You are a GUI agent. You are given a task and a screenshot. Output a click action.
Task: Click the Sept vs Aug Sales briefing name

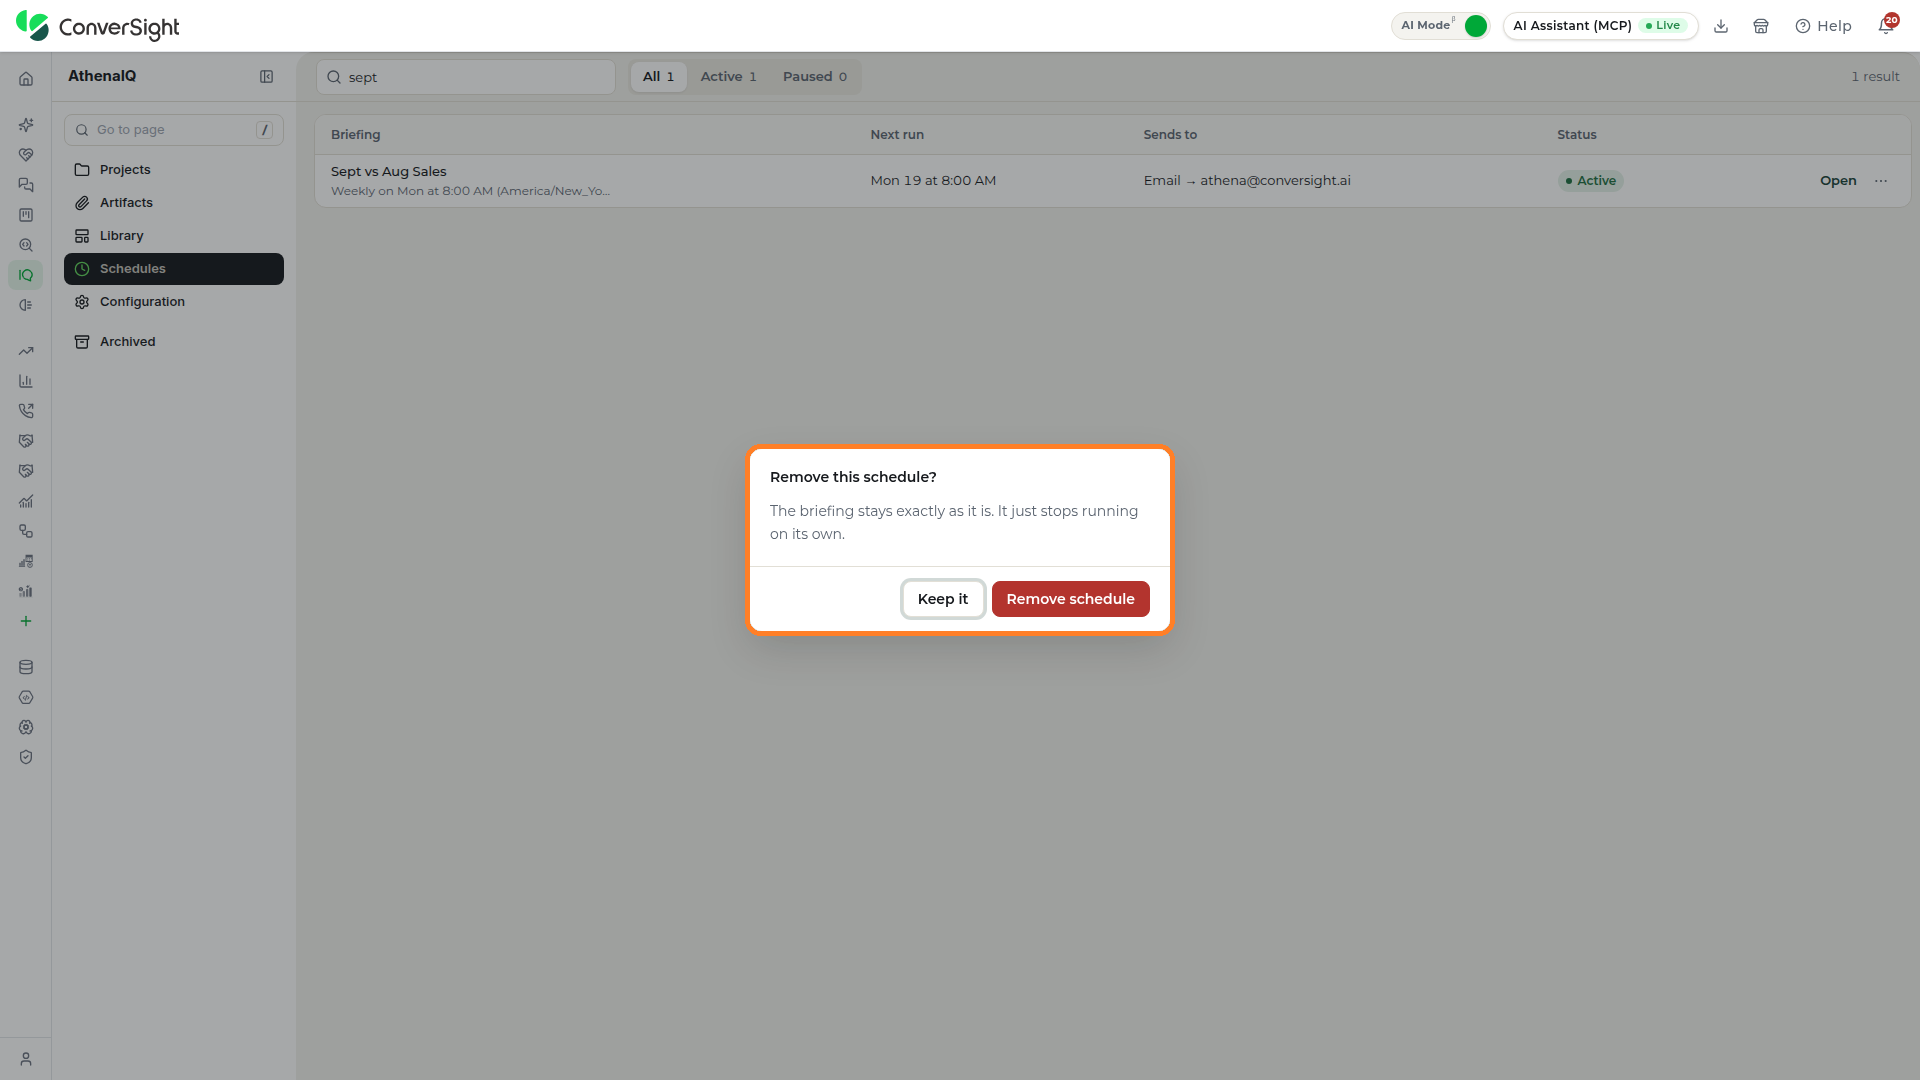pos(389,172)
